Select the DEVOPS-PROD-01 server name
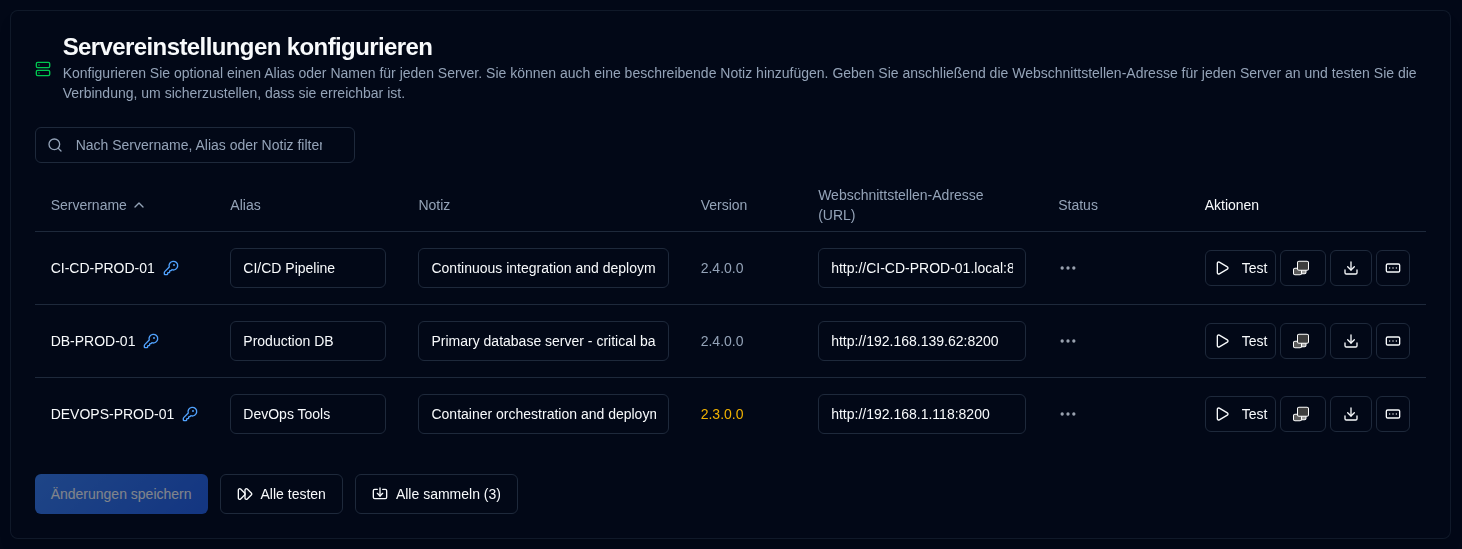Image resolution: width=1462 pixels, height=549 pixels. pos(112,414)
